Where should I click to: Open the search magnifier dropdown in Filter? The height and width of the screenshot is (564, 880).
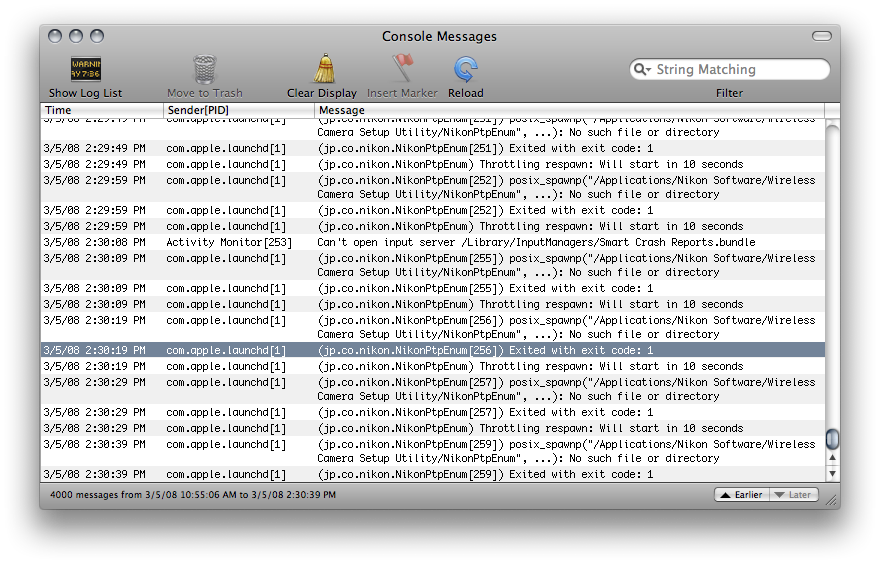coord(642,70)
